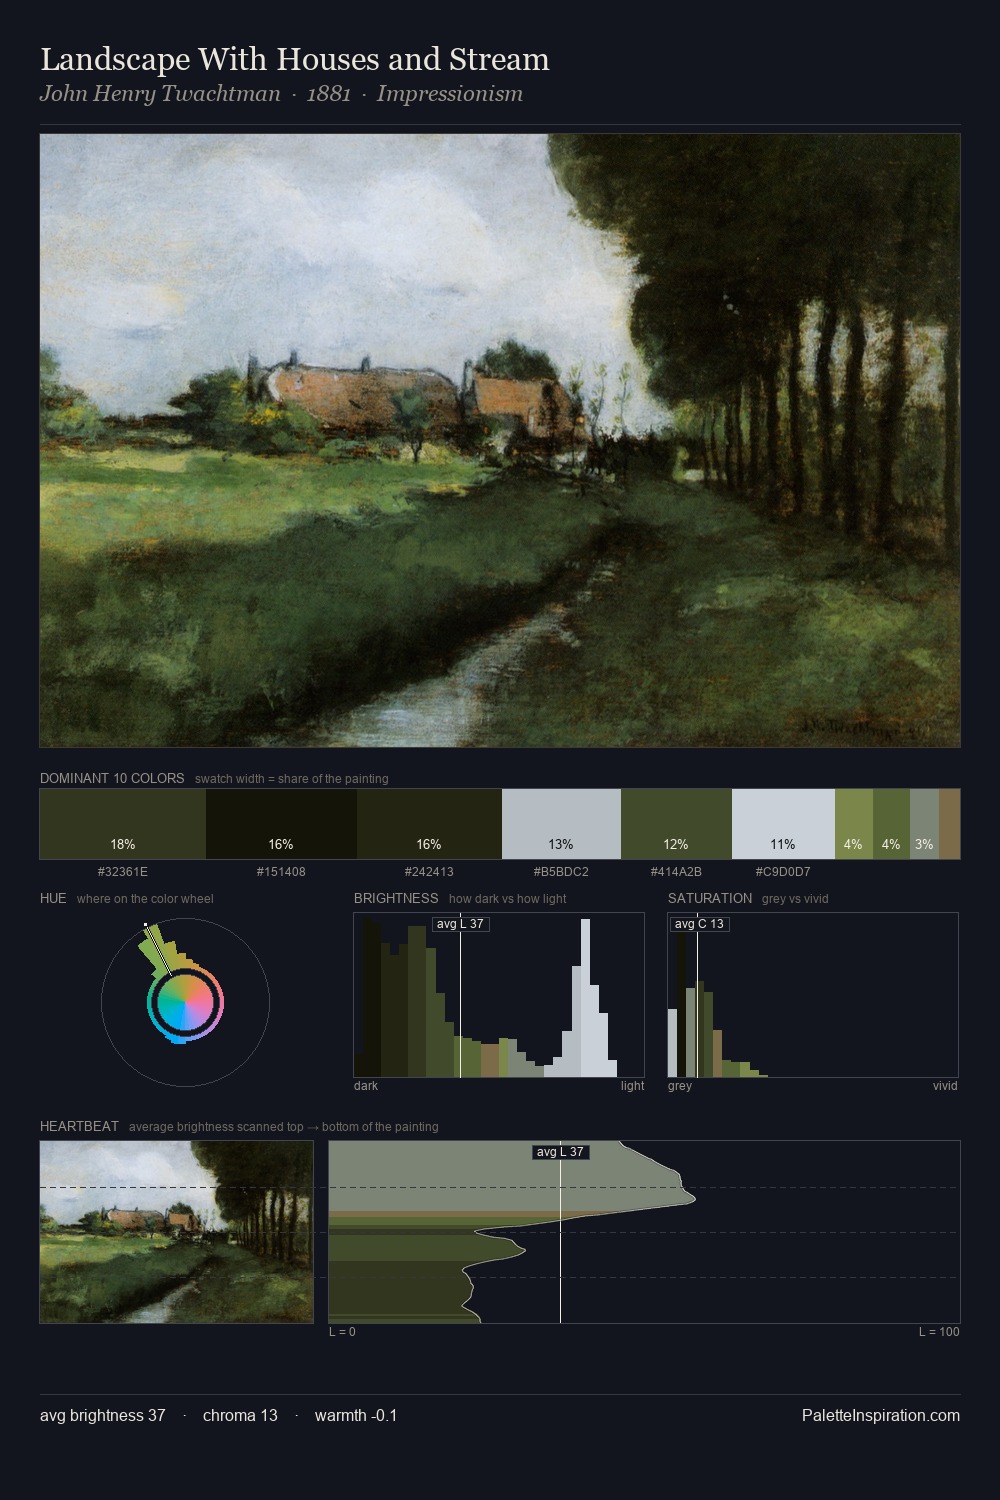Viewport: 1000px width, 1500px height.
Task: Select the 12% green swatch
Action: coord(676,824)
